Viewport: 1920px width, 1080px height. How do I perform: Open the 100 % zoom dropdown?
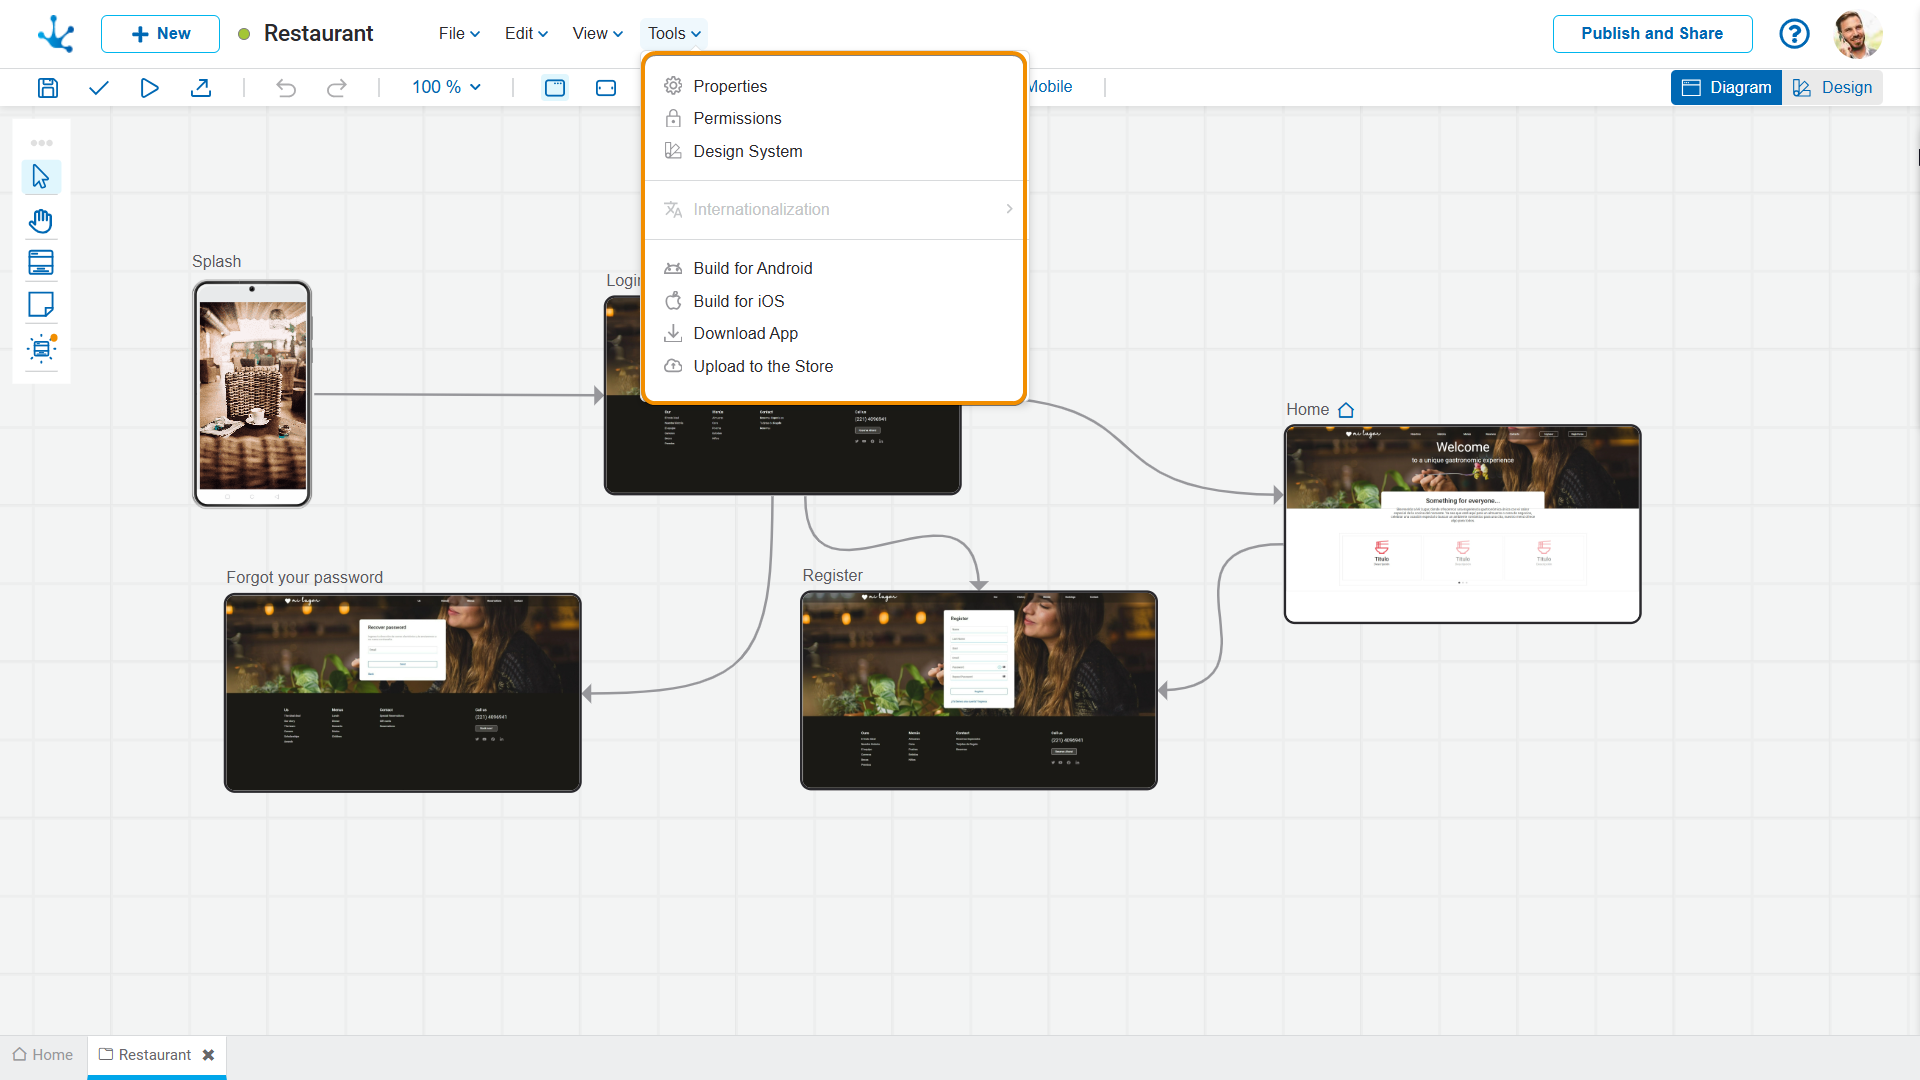[x=446, y=88]
